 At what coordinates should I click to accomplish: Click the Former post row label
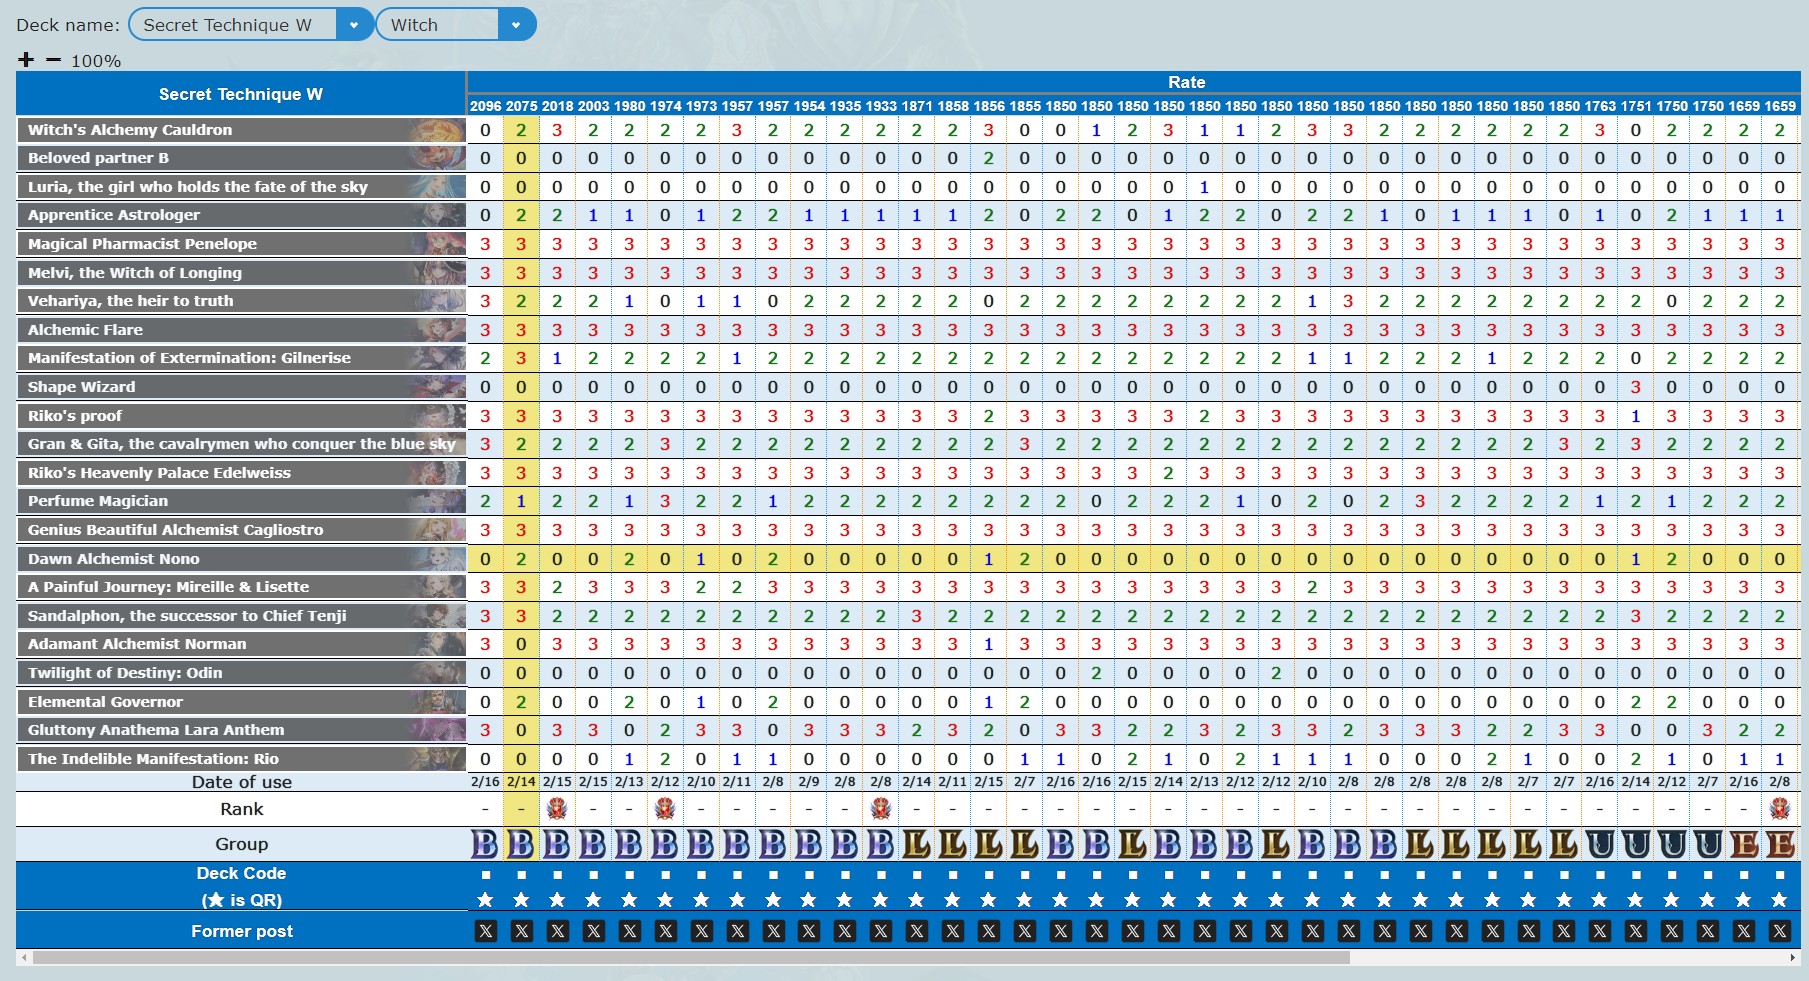(x=241, y=931)
